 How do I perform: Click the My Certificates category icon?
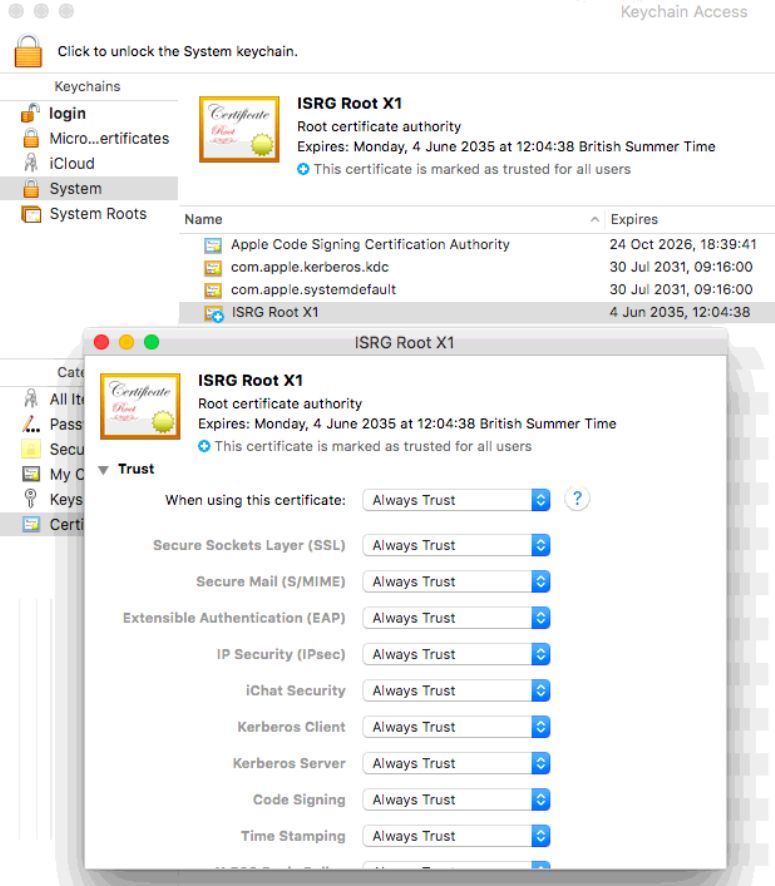click(x=31, y=474)
